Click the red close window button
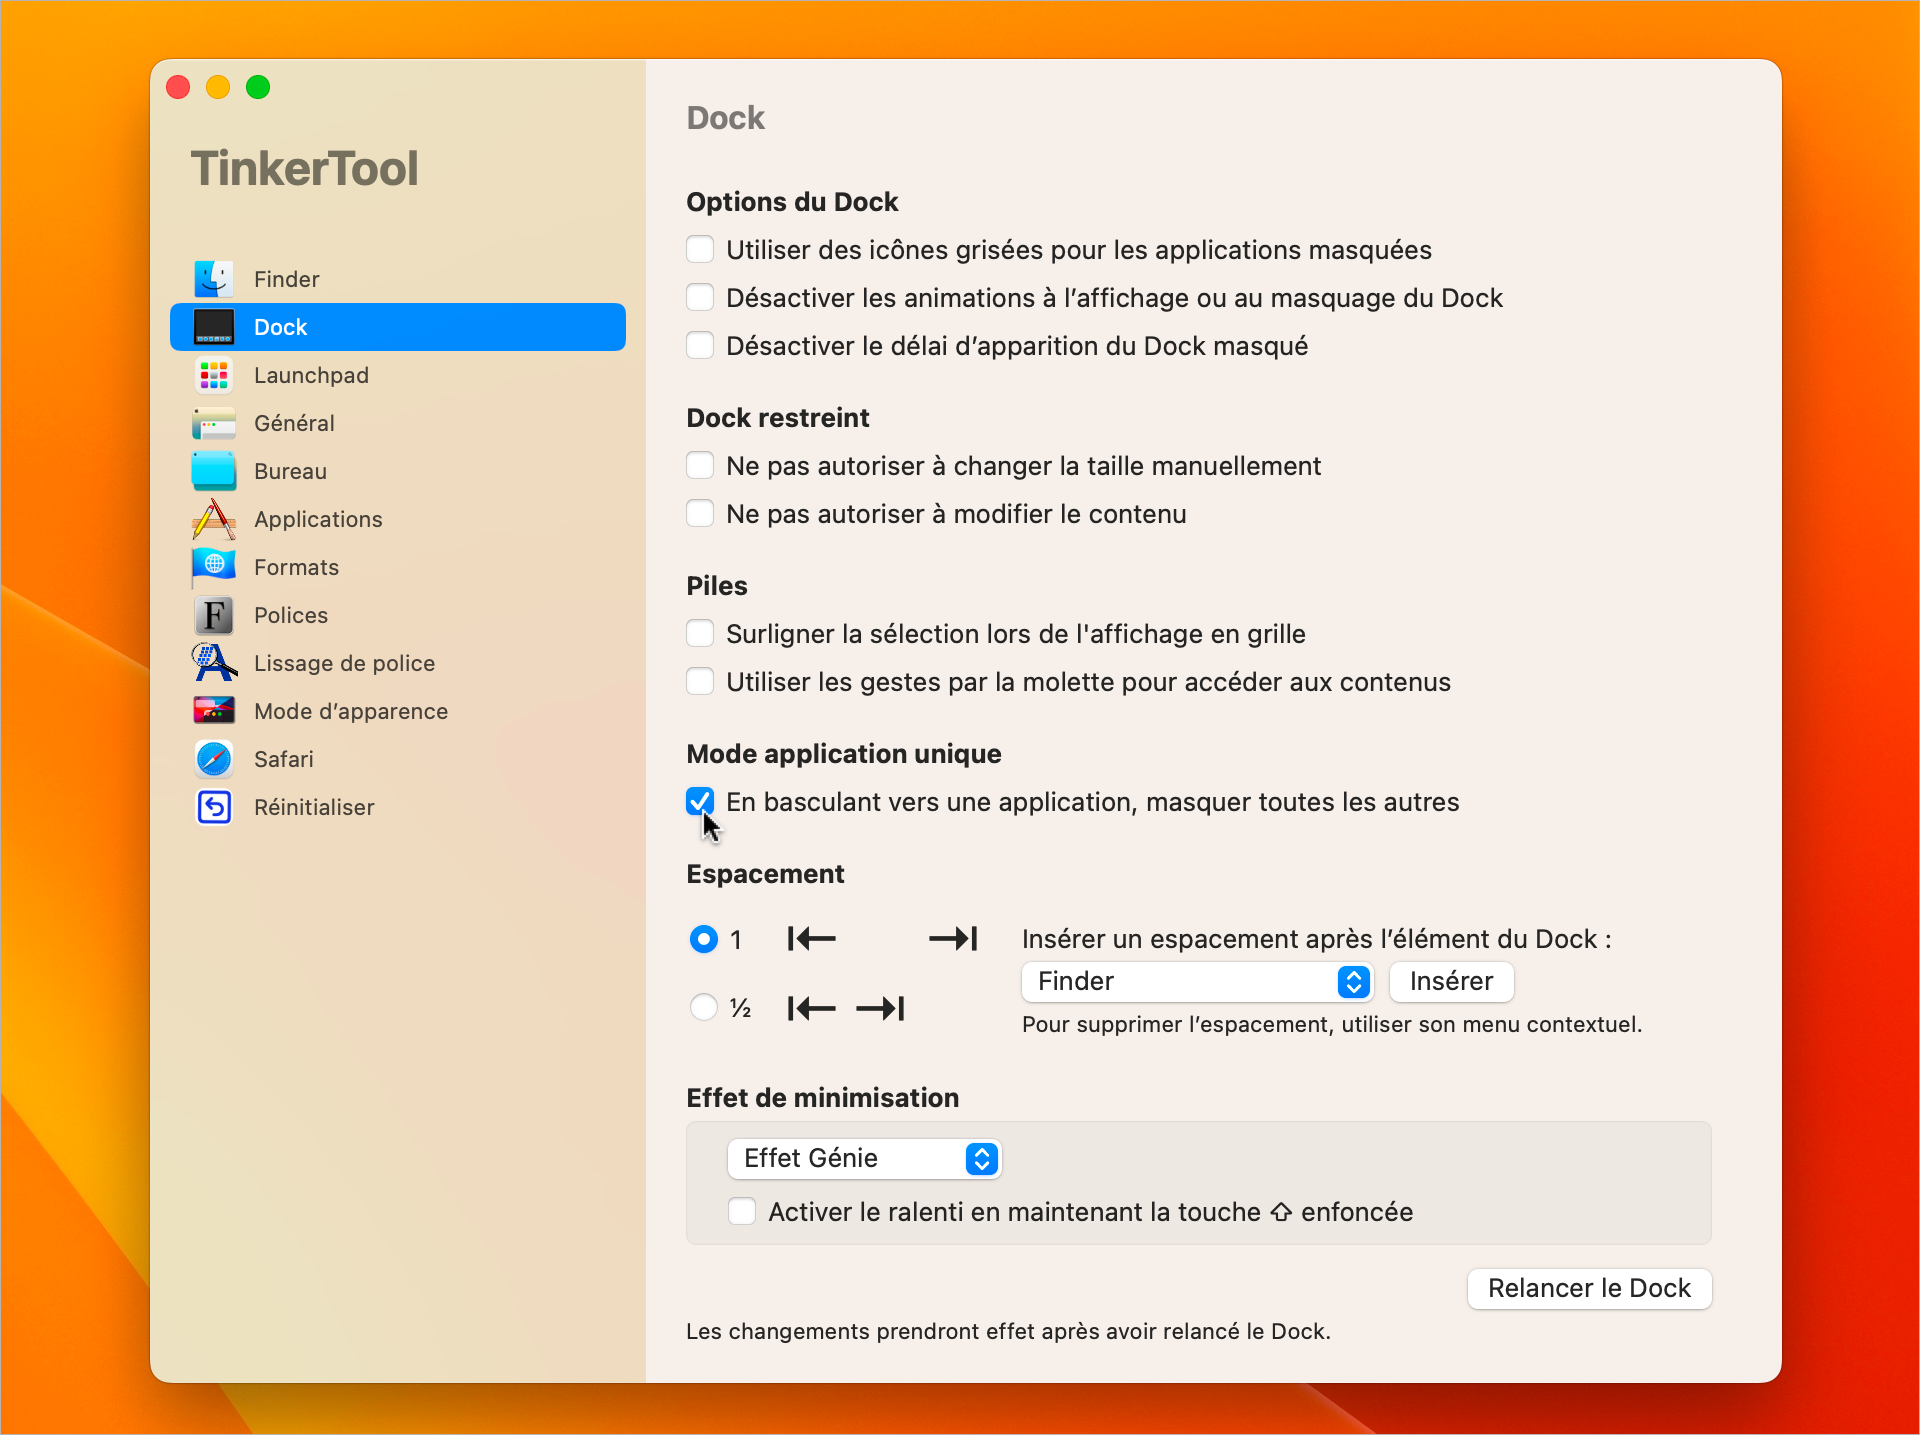Viewport: 1920px width, 1435px height. pyautogui.click(x=178, y=87)
